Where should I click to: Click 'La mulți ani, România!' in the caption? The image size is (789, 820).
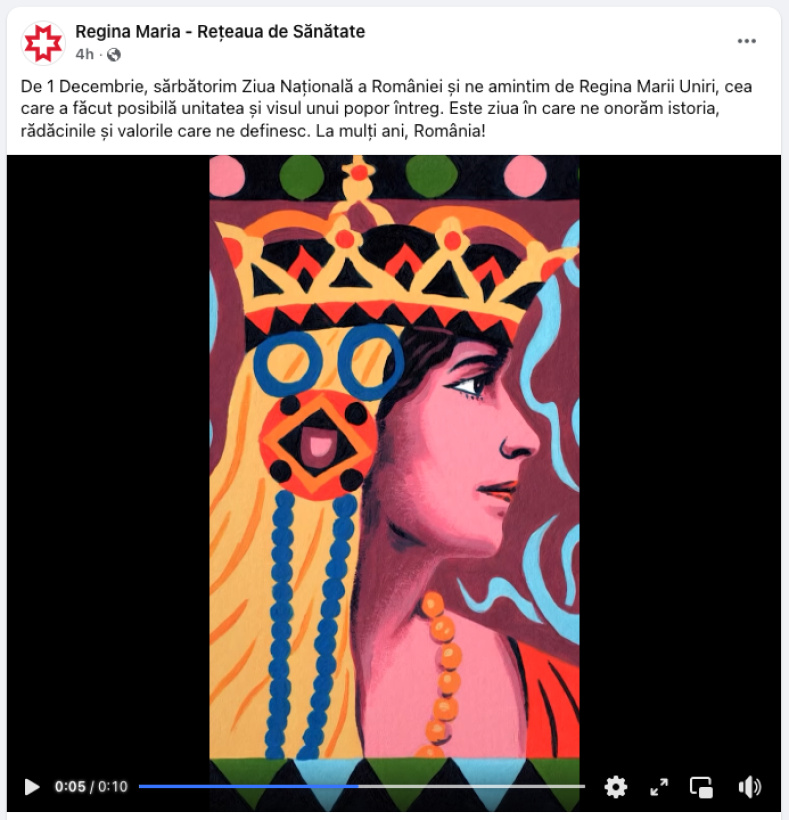pos(401,131)
